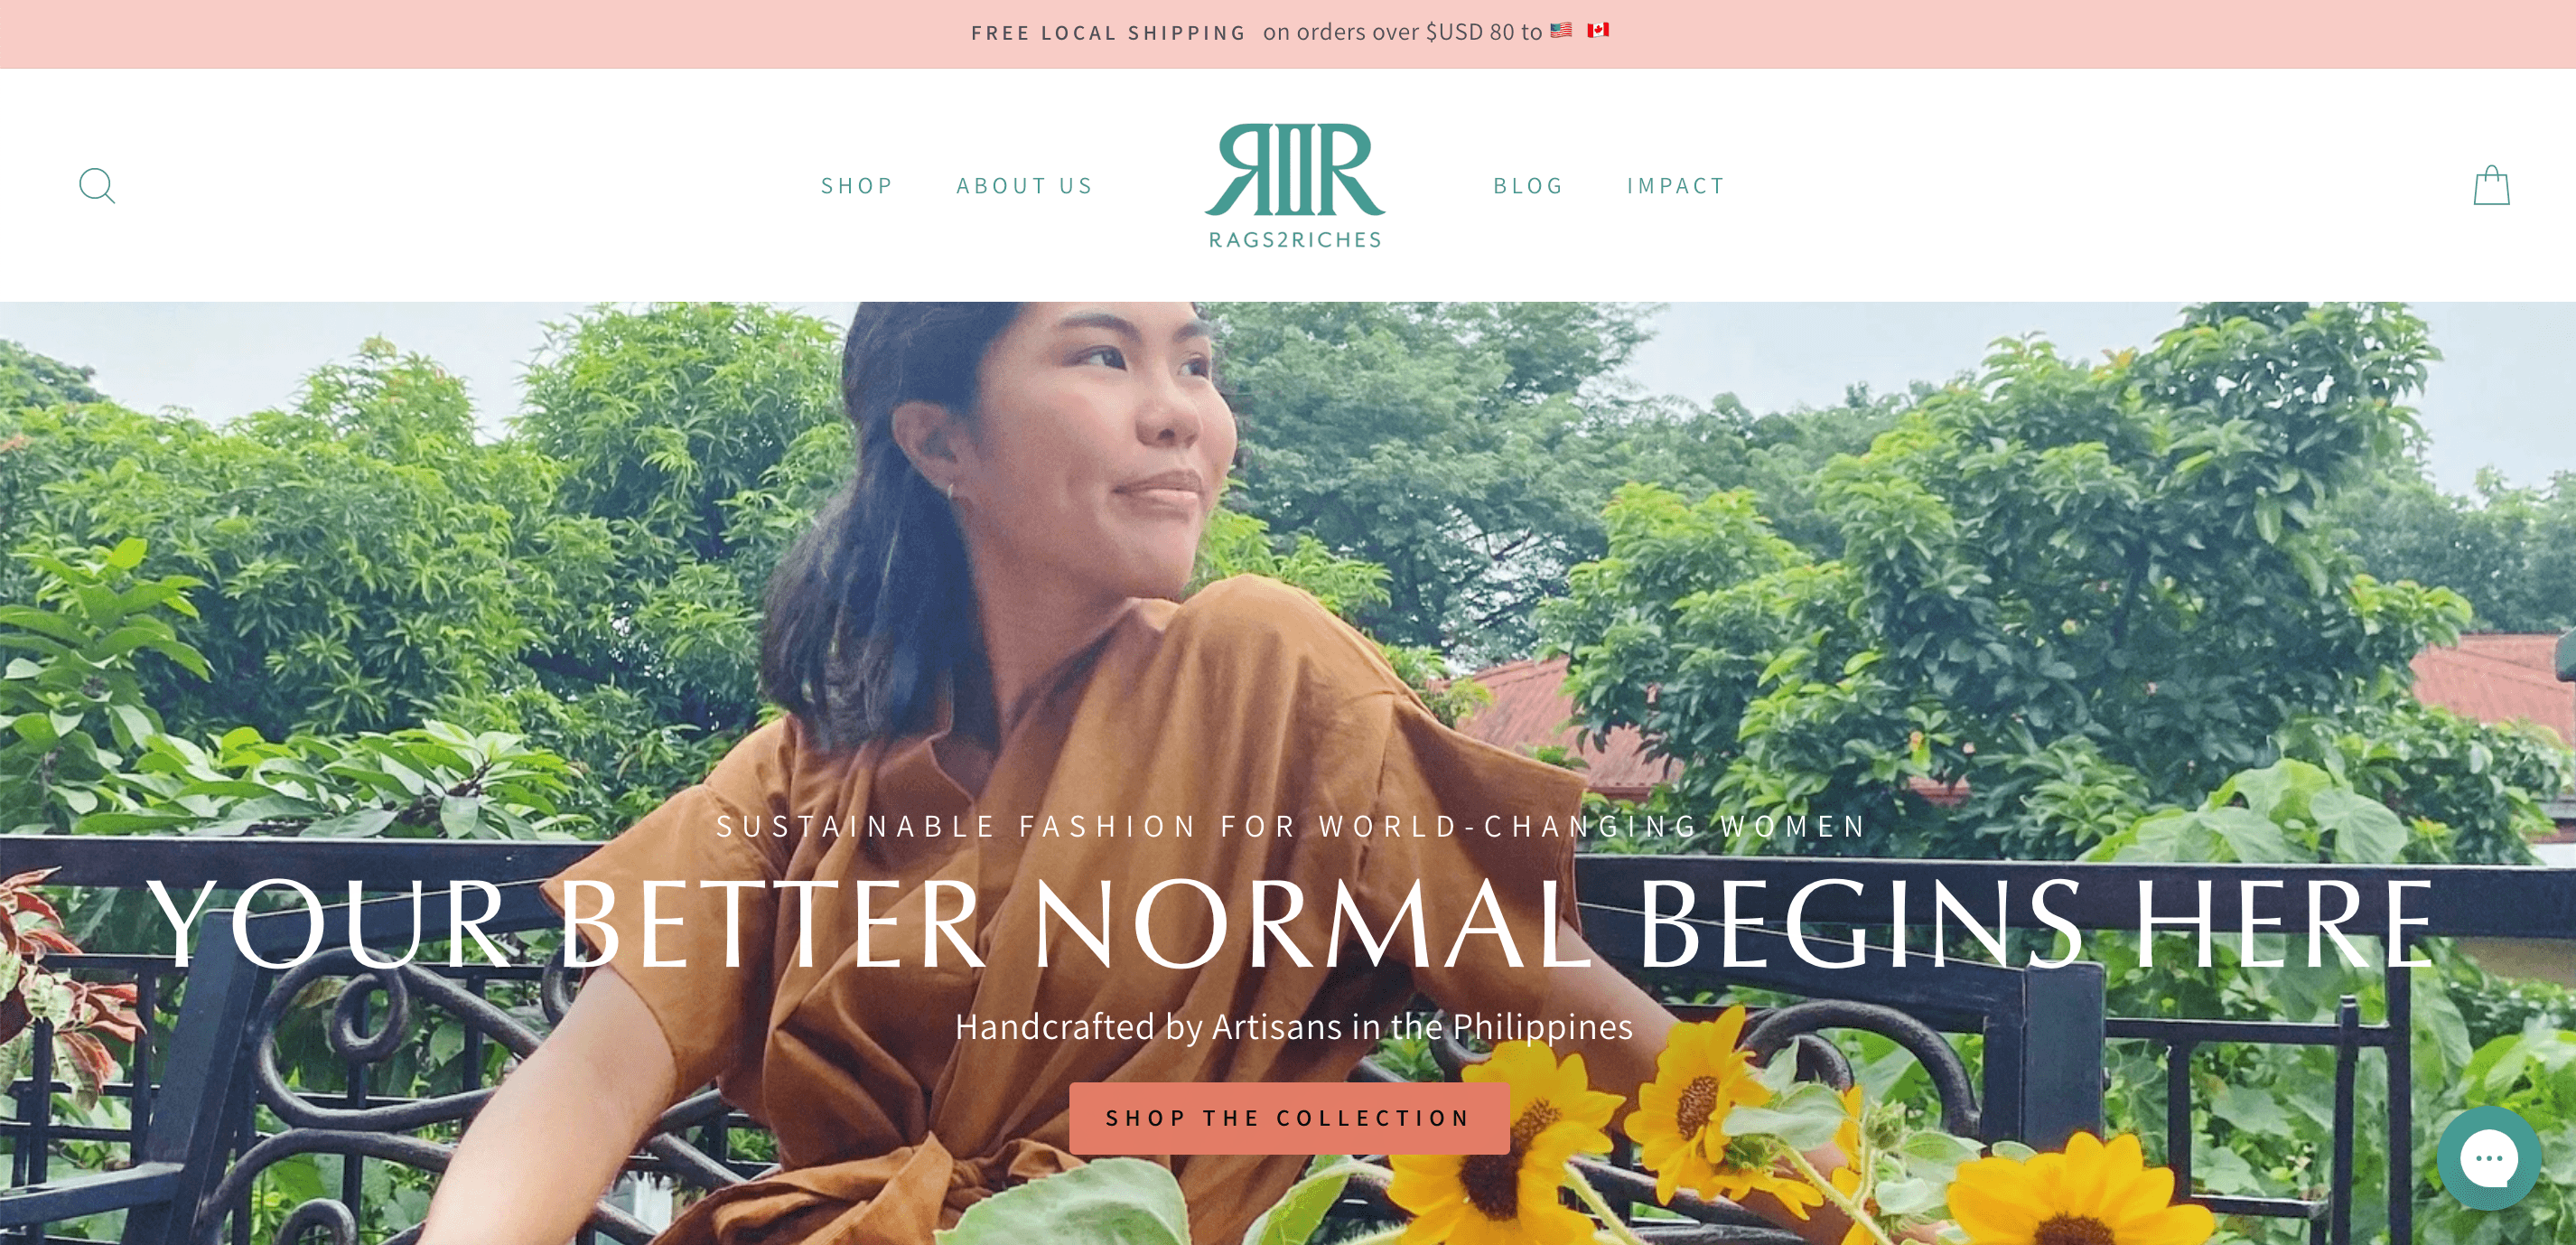2576x1245 pixels.
Task: Open the Shop menu
Action: click(x=857, y=186)
